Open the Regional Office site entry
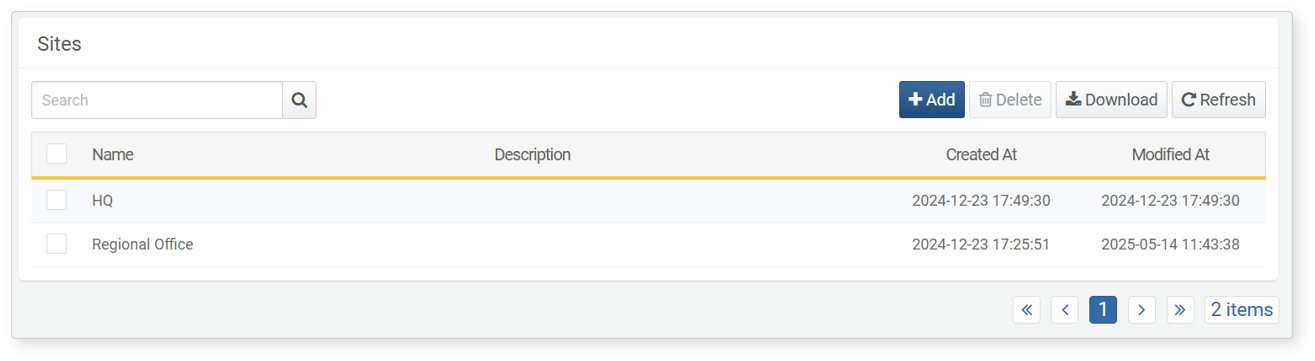Viewport: 1315px width, 361px height. pos(143,245)
